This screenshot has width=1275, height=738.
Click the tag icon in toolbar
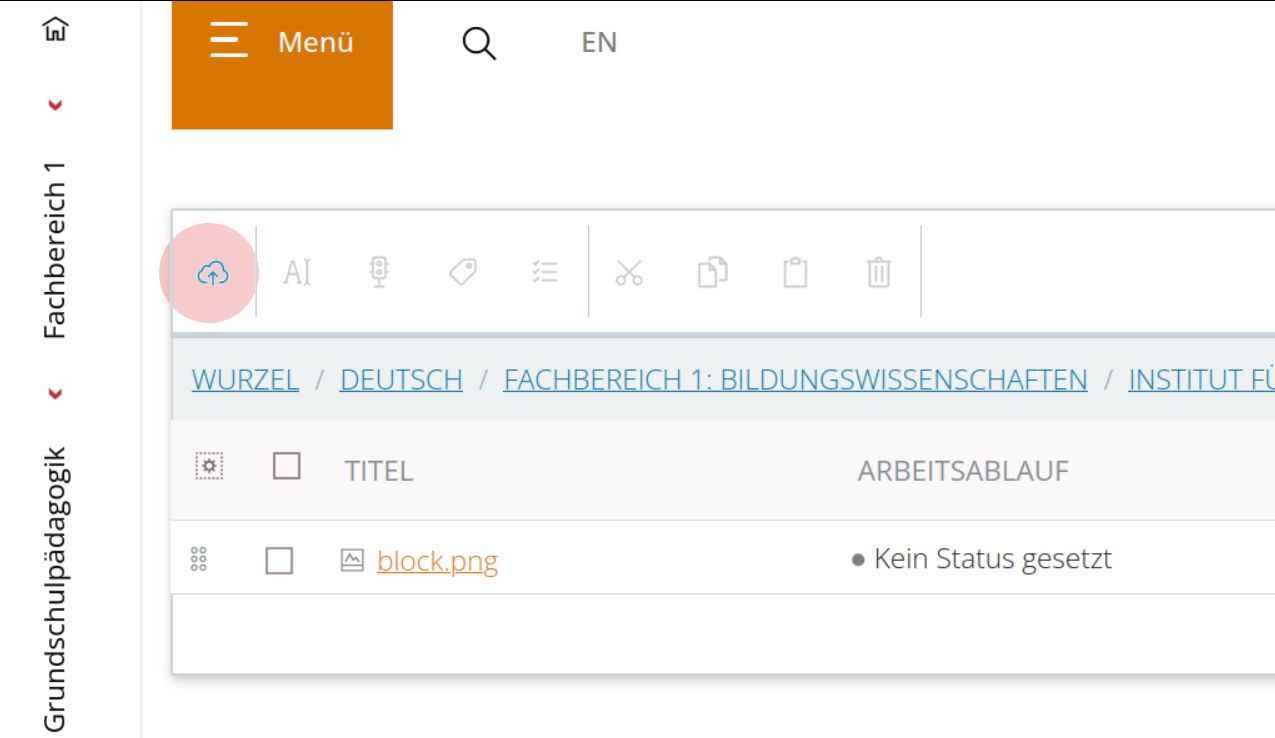click(462, 271)
